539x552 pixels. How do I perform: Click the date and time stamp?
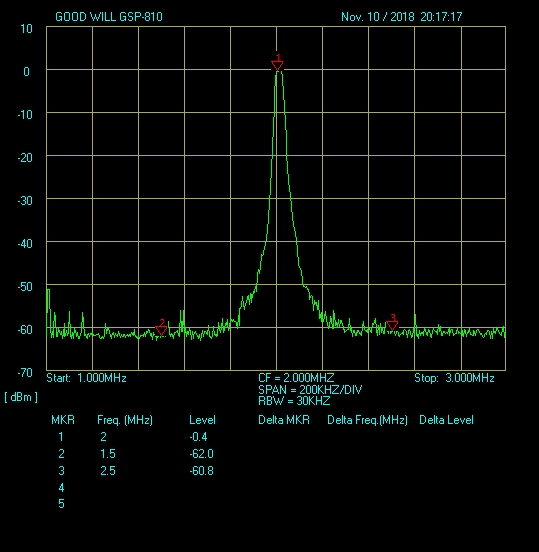tap(401, 17)
